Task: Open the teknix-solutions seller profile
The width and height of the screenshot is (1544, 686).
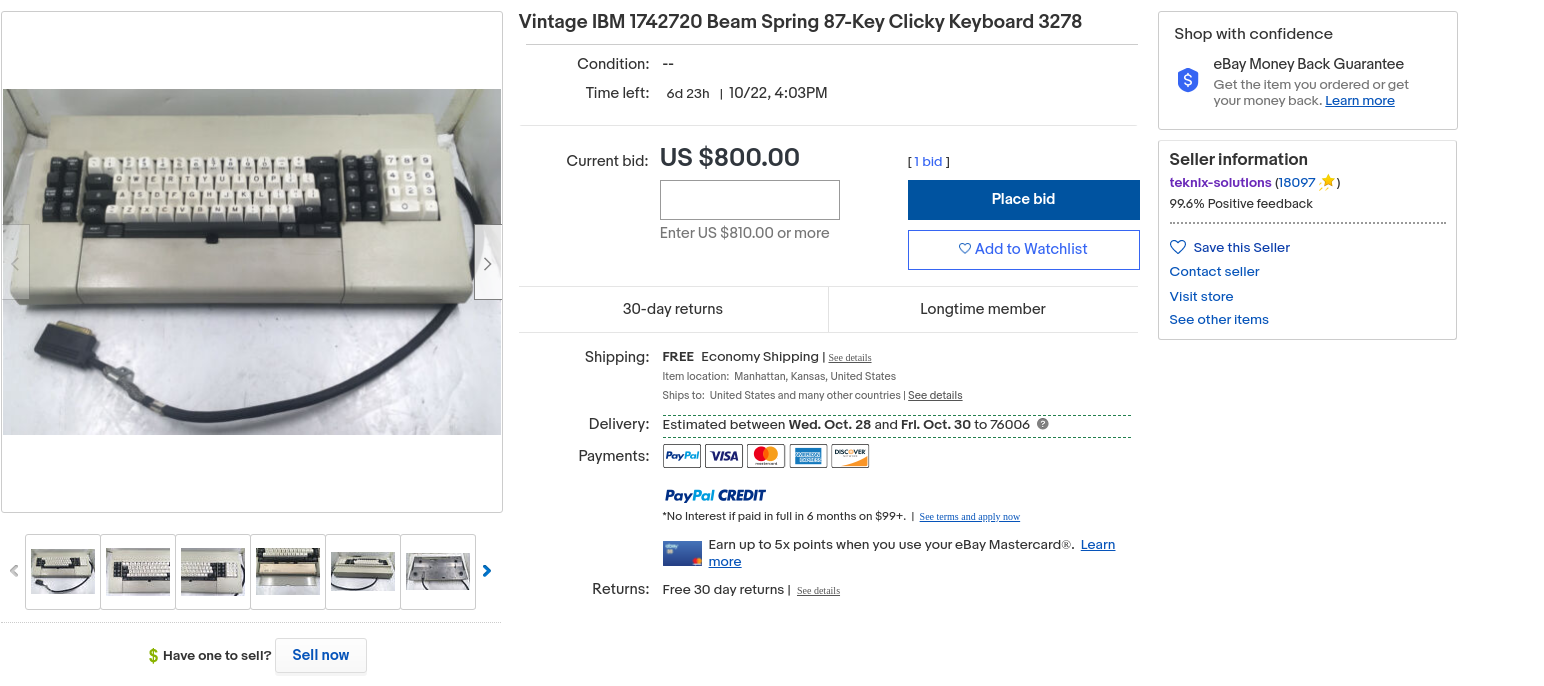Action: tap(1220, 183)
